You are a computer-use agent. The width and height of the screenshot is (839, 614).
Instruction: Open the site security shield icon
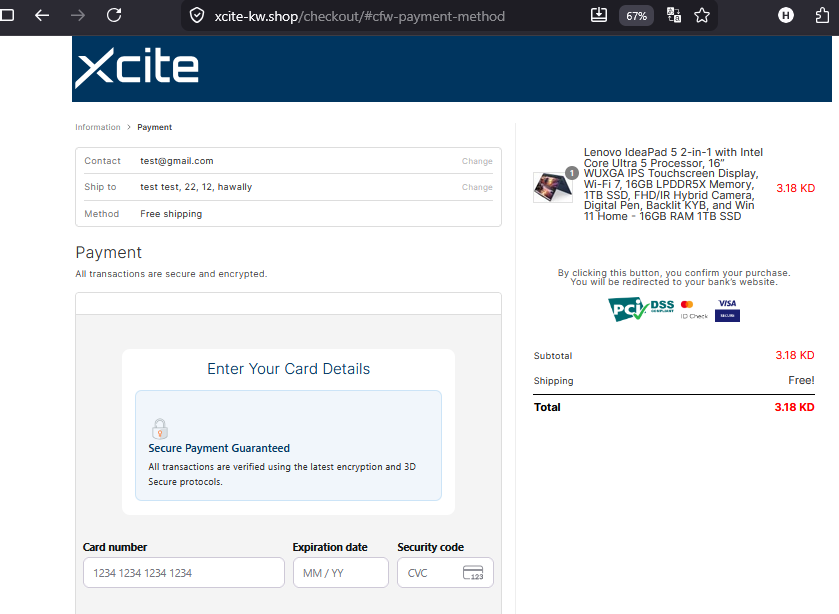[x=197, y=16]
